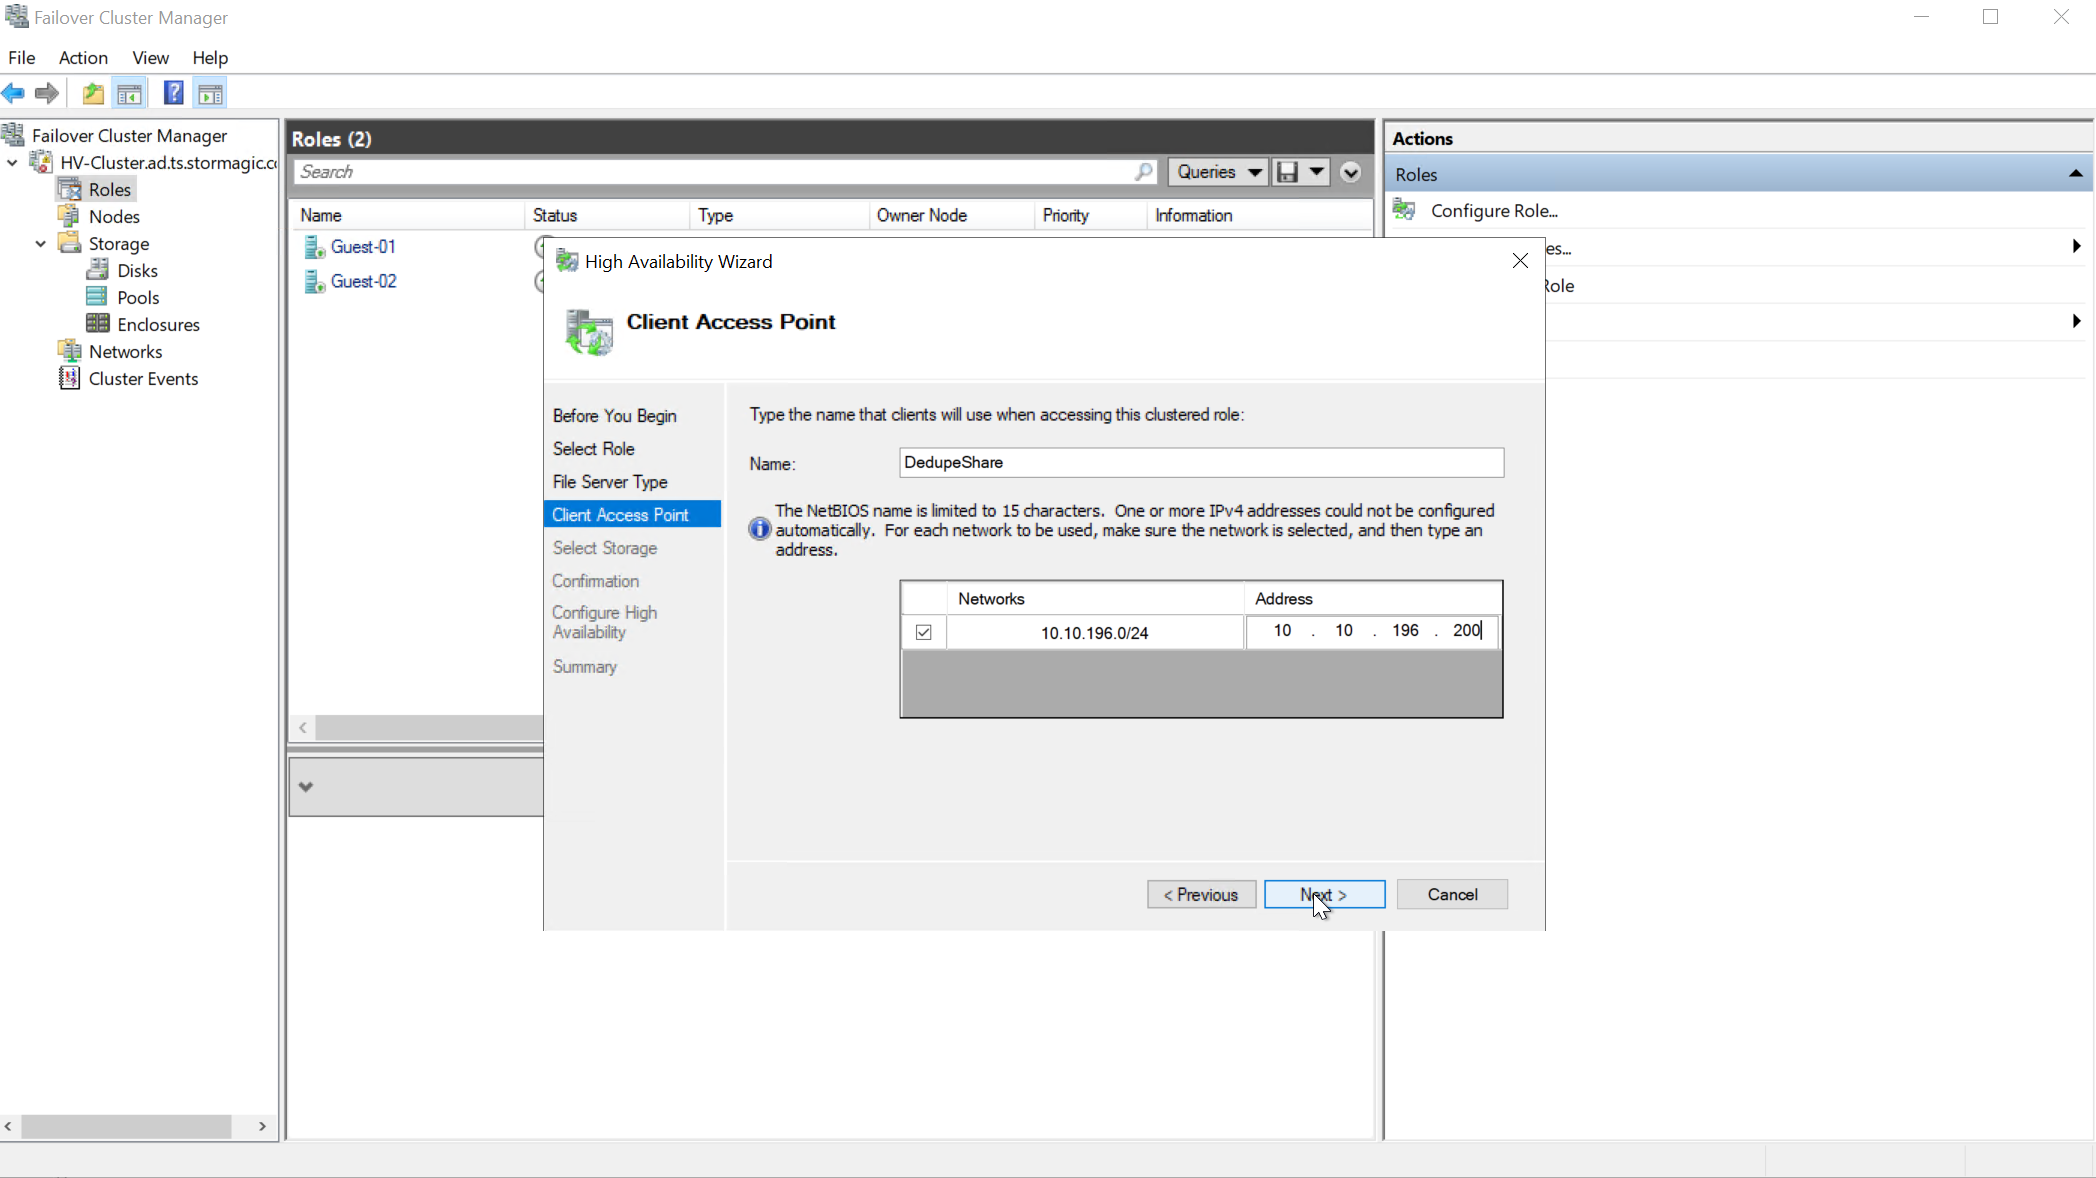The height and width of the screenshot is (1178, 2096).
Task: Click the Name field containing DedupeShare
Action: point(1201,462)
